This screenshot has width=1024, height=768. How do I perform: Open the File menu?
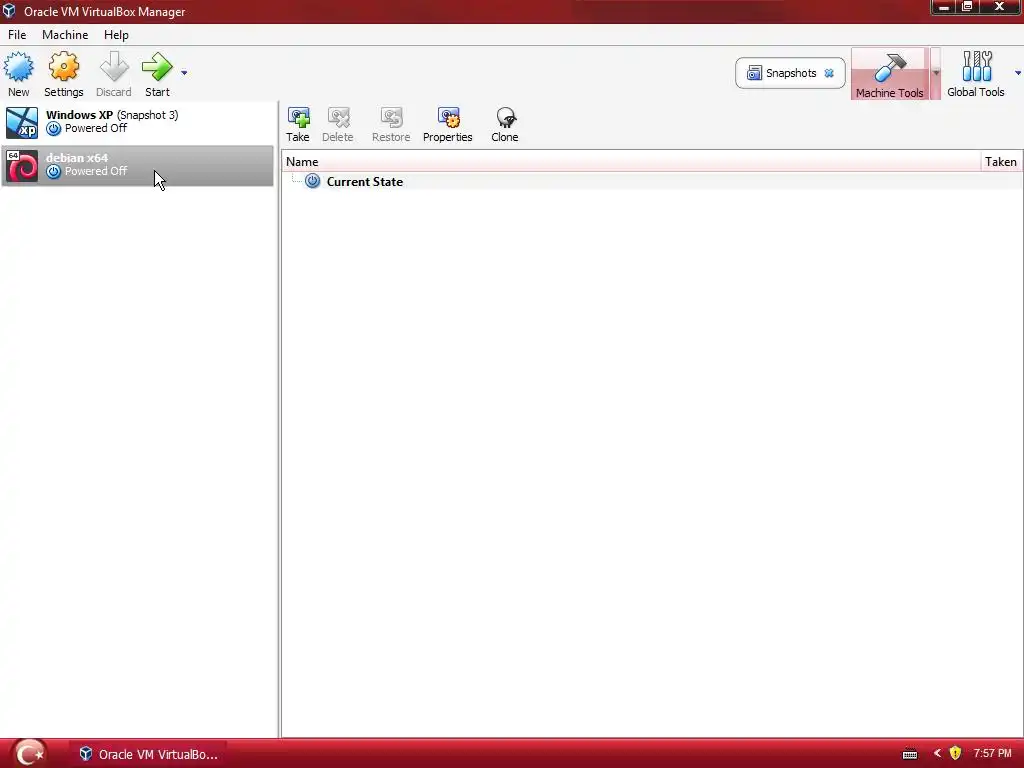tap(17, 35)
